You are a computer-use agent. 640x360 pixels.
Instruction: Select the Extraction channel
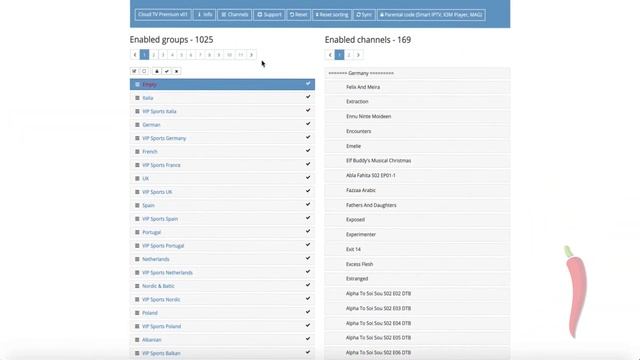(417, 102)
